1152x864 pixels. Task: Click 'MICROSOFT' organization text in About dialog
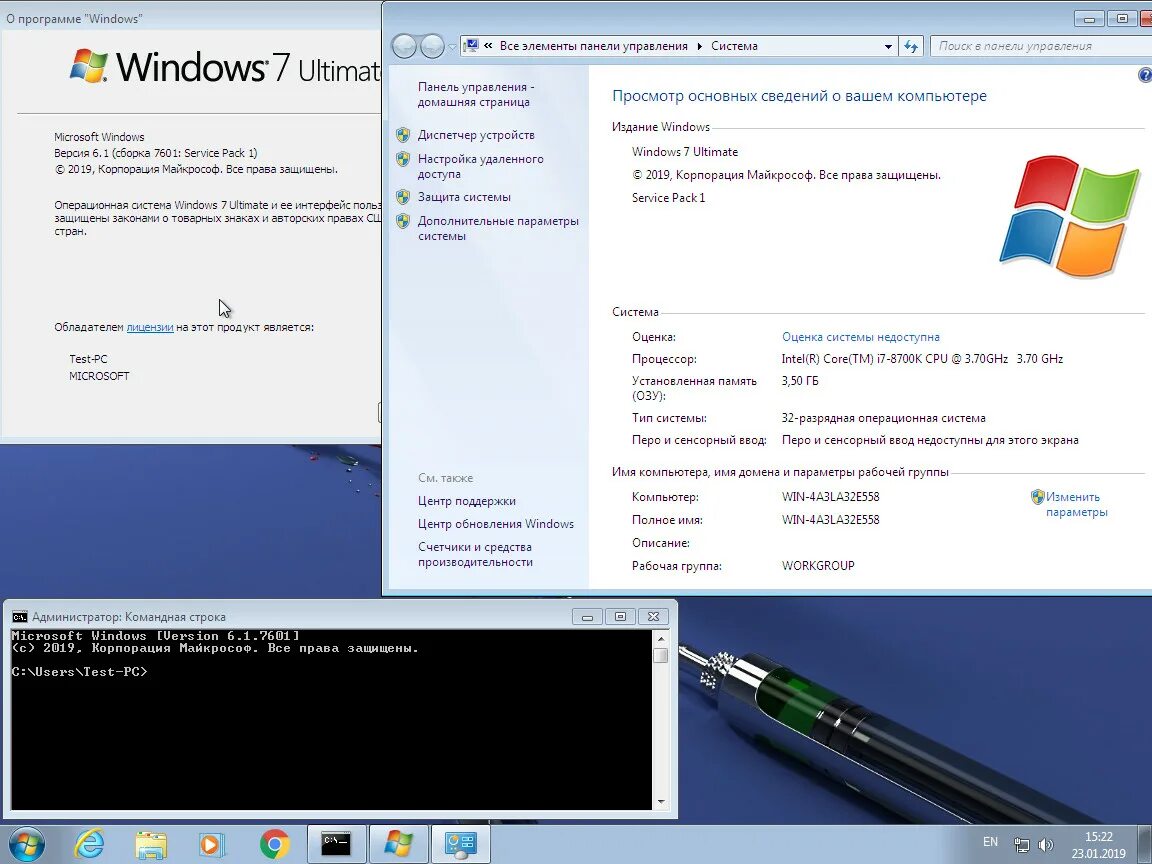pos(99,376)
